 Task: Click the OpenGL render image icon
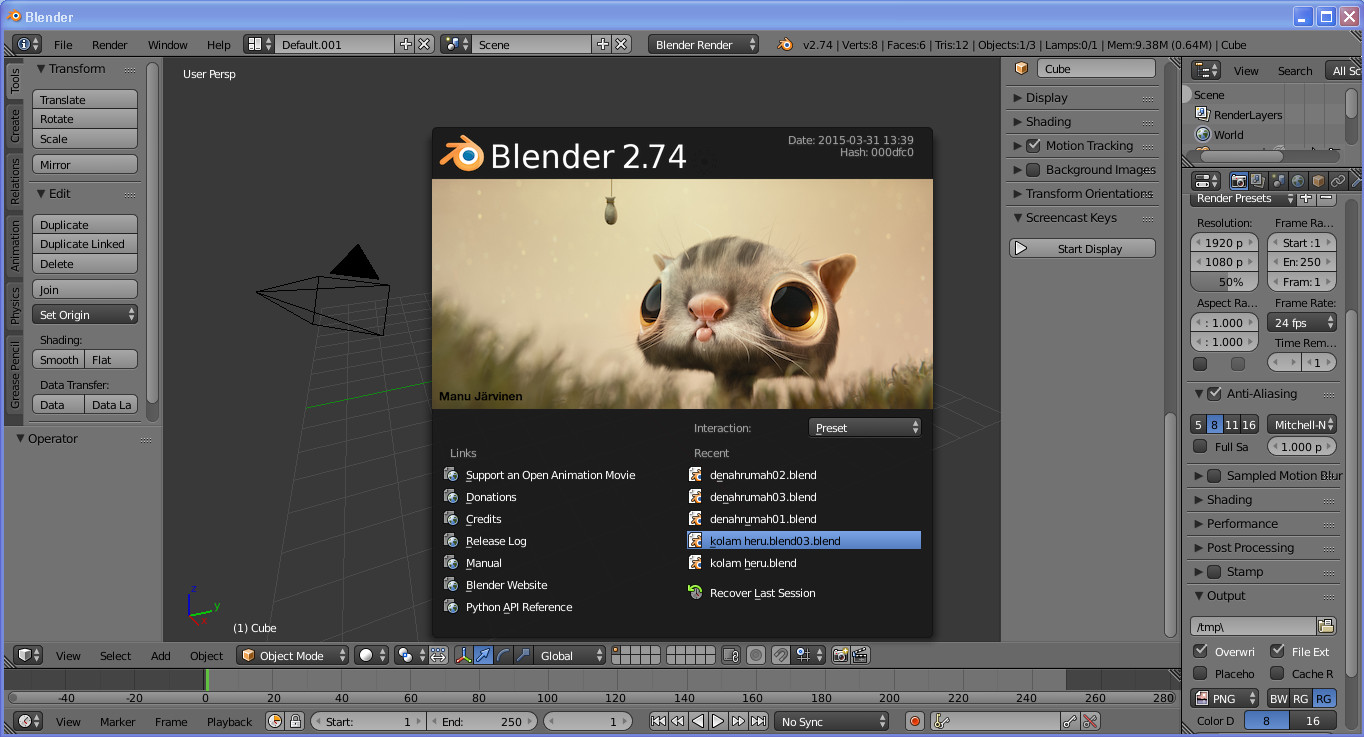[x=841, y=656]
